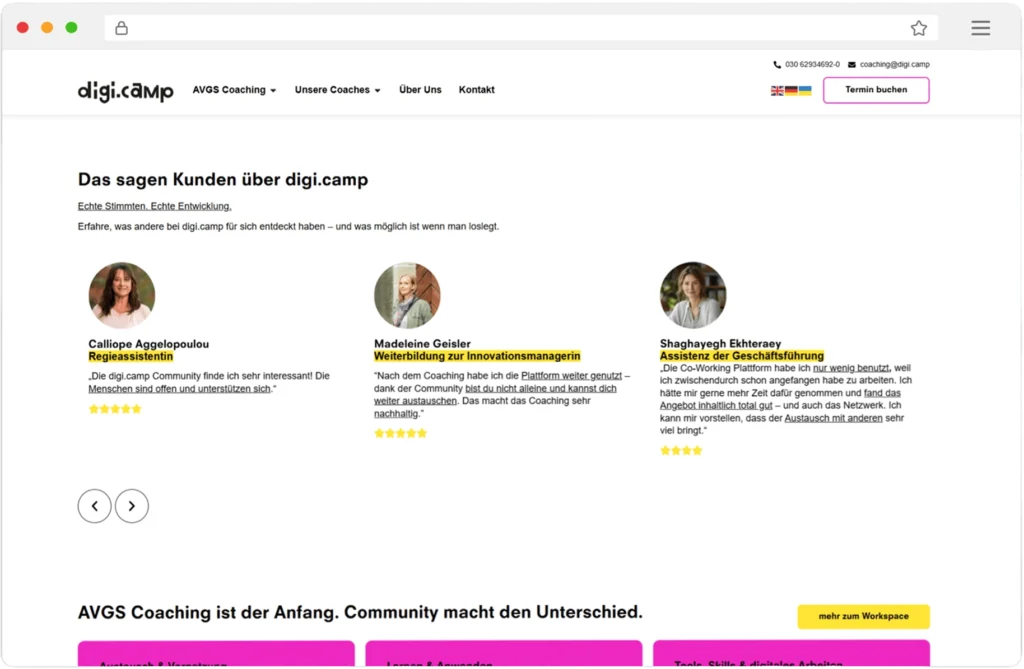
Task: Click the 'AVGS Coaching ist der Anfang' heading
Action: [360, 612]
